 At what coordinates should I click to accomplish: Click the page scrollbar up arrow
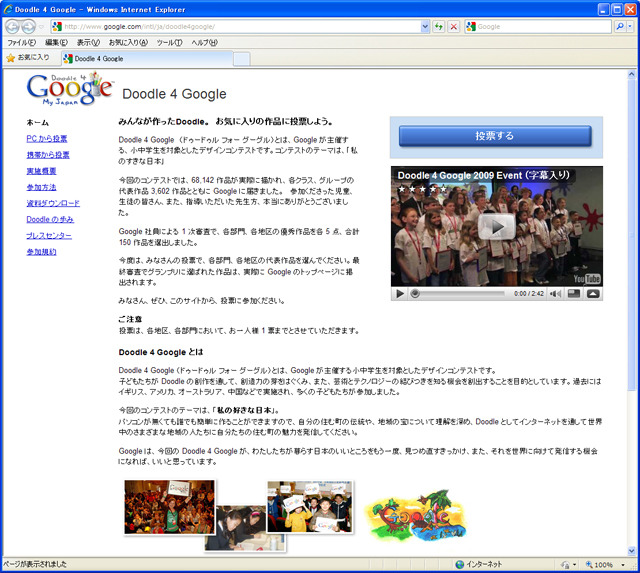[x=631, y=74]
